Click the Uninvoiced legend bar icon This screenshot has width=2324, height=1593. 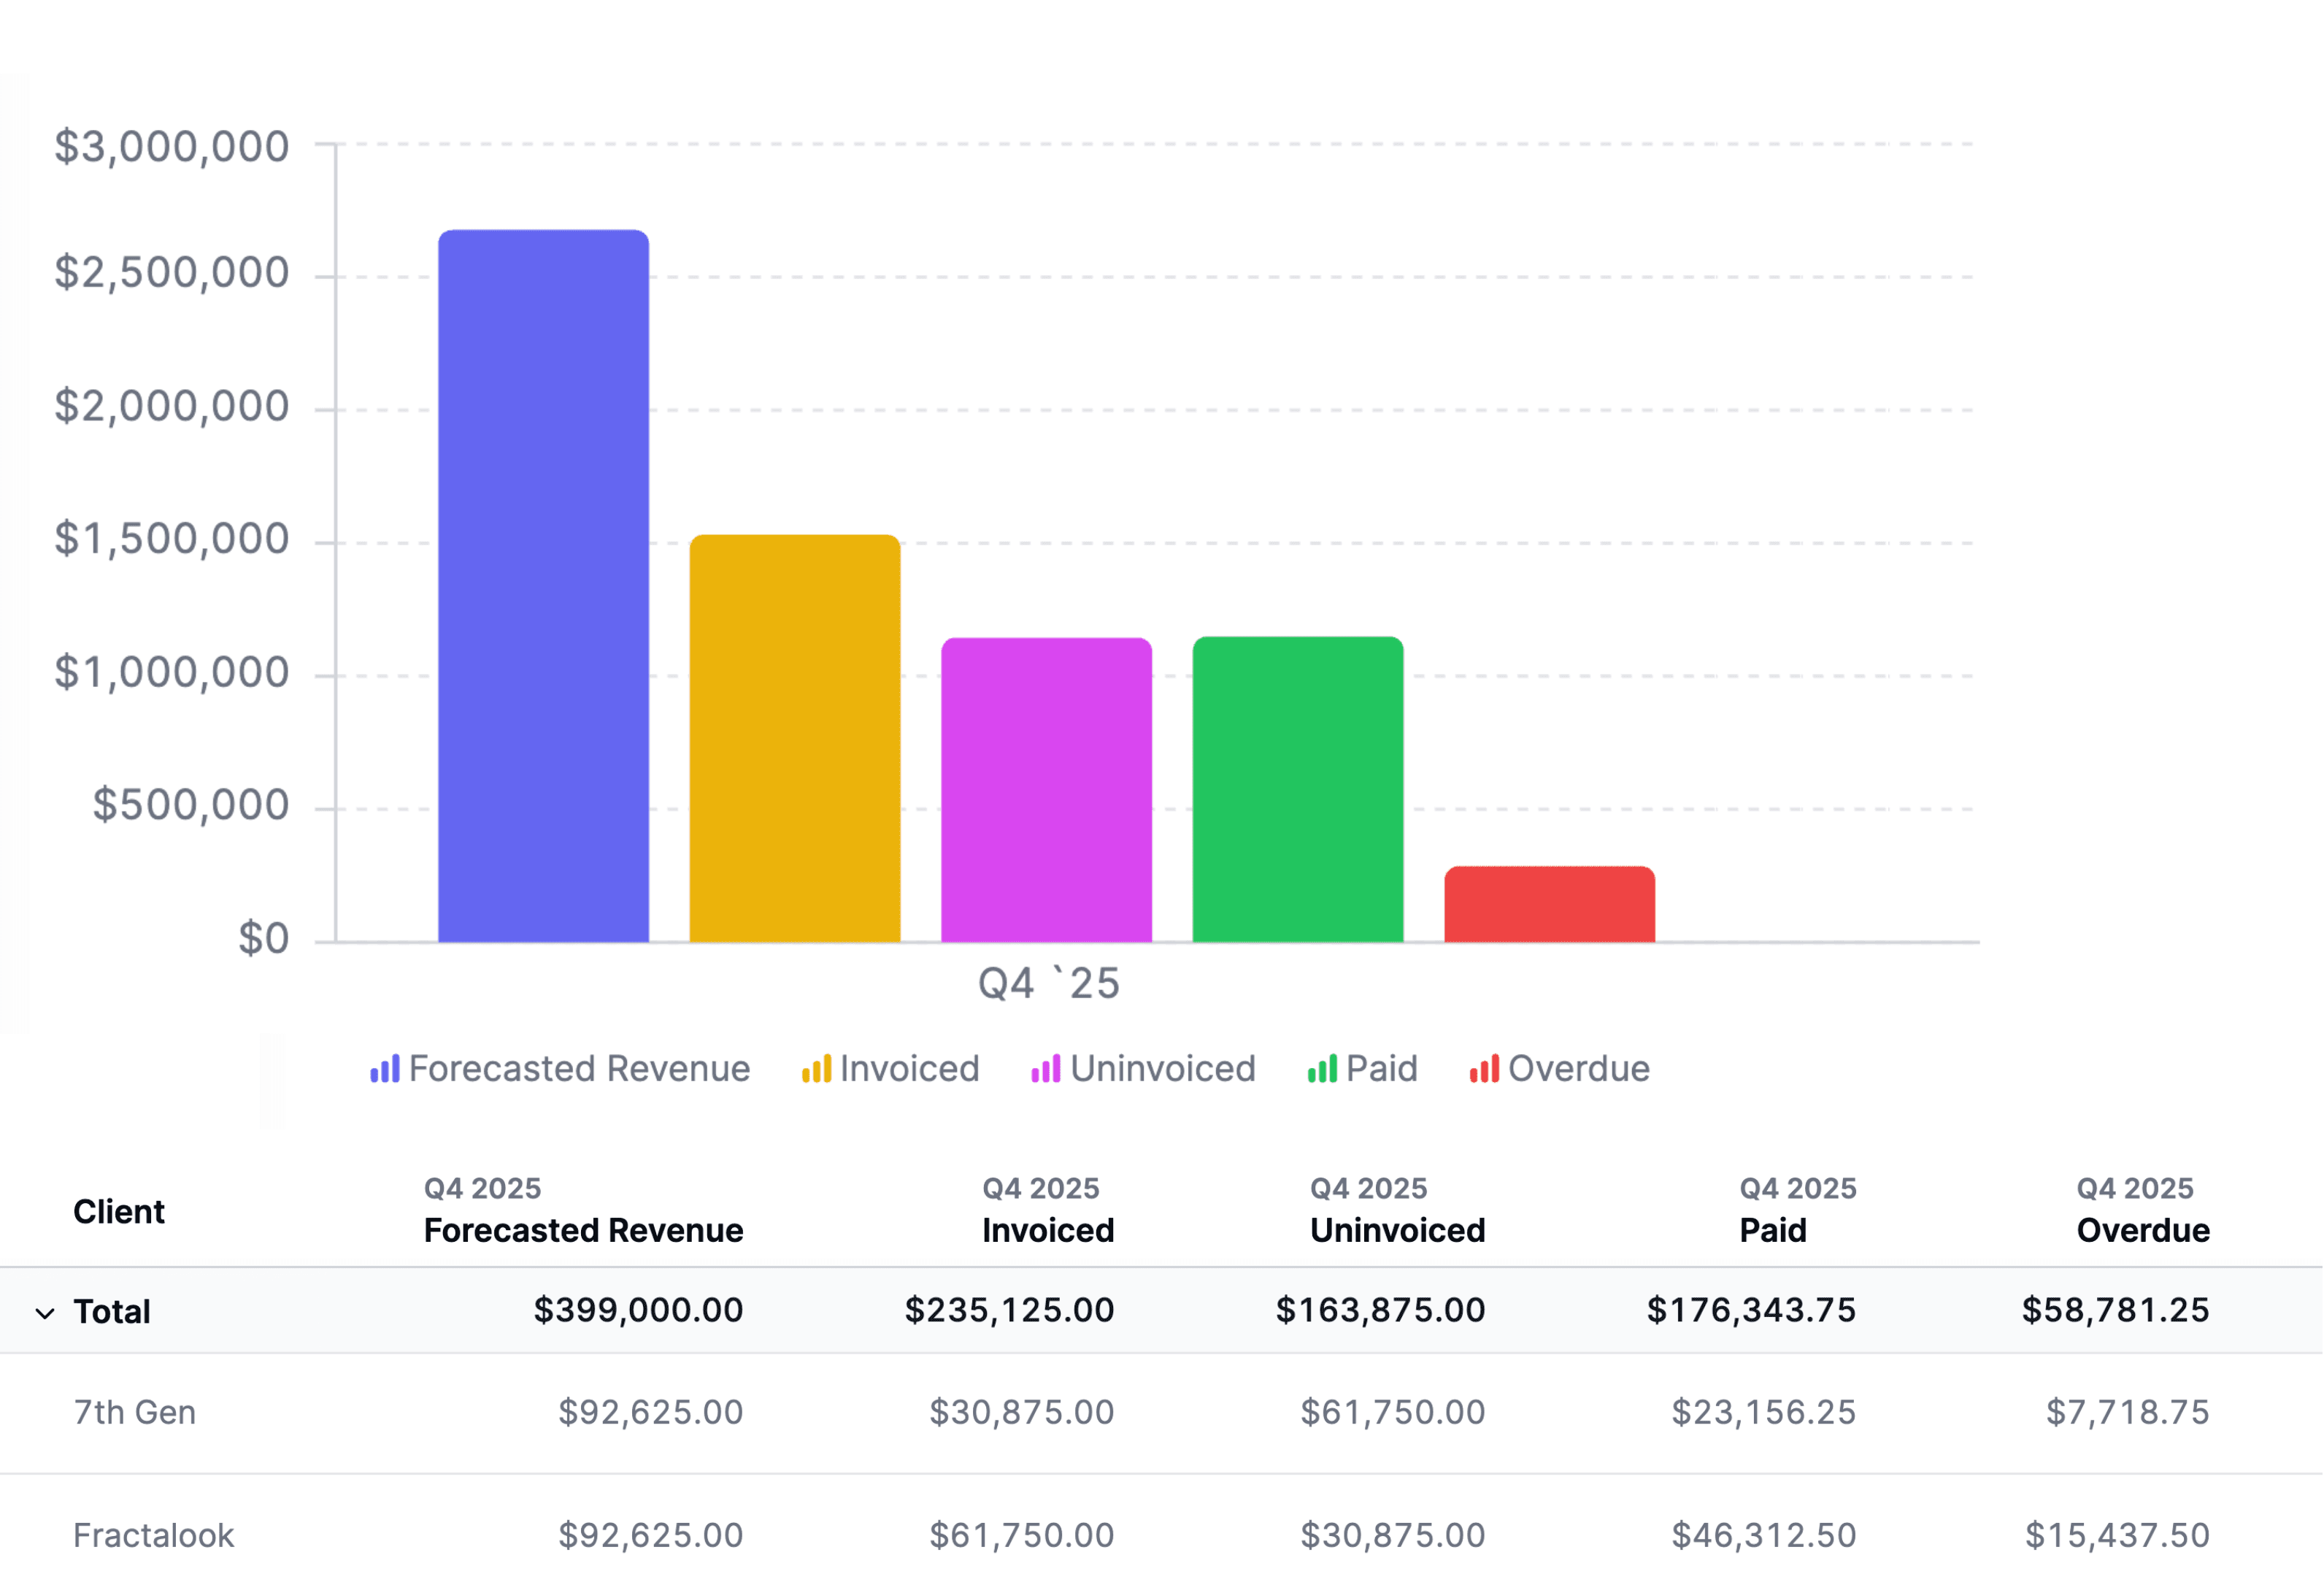1045,1069
